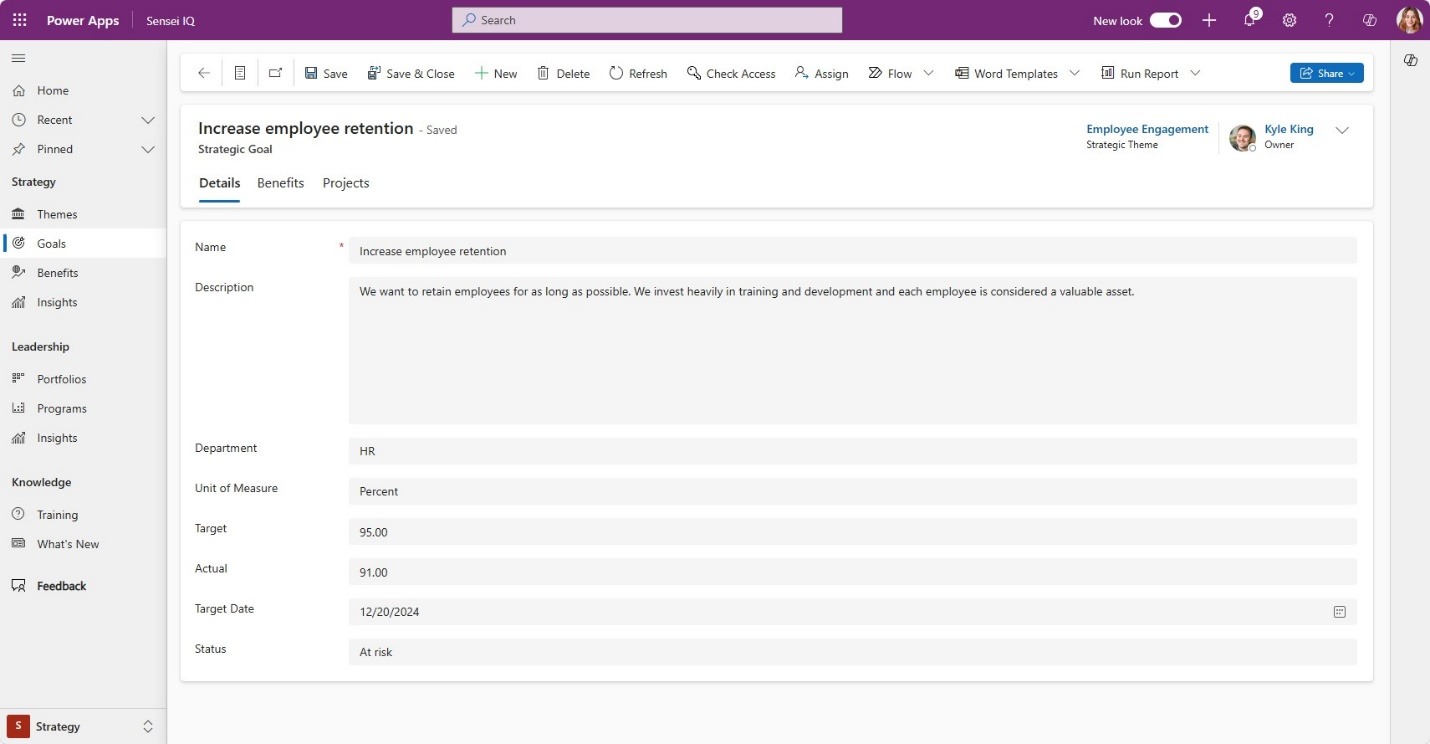Open the Employee Engagement theme link

[1147, 129]
